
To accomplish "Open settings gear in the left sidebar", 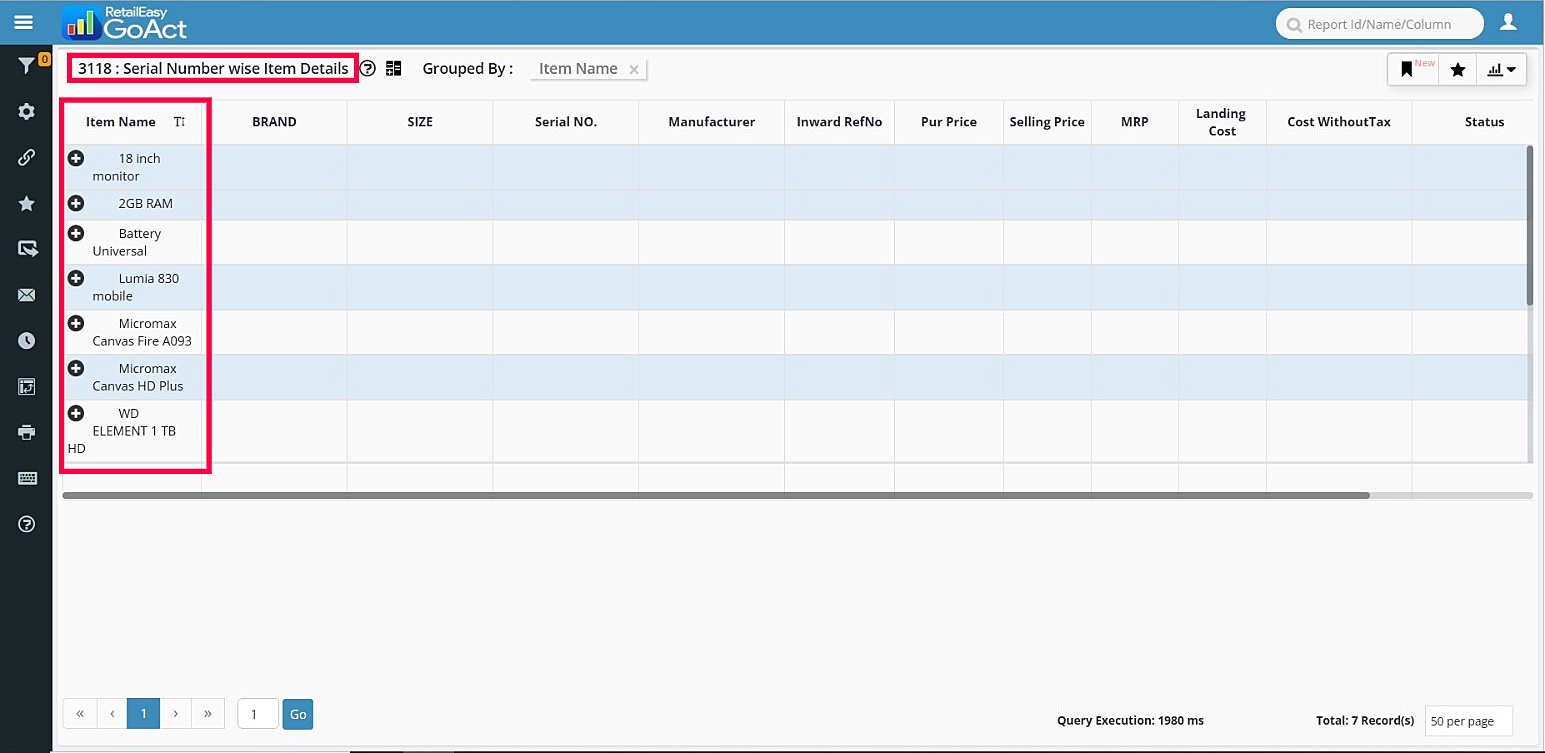I will click(27, 111).
